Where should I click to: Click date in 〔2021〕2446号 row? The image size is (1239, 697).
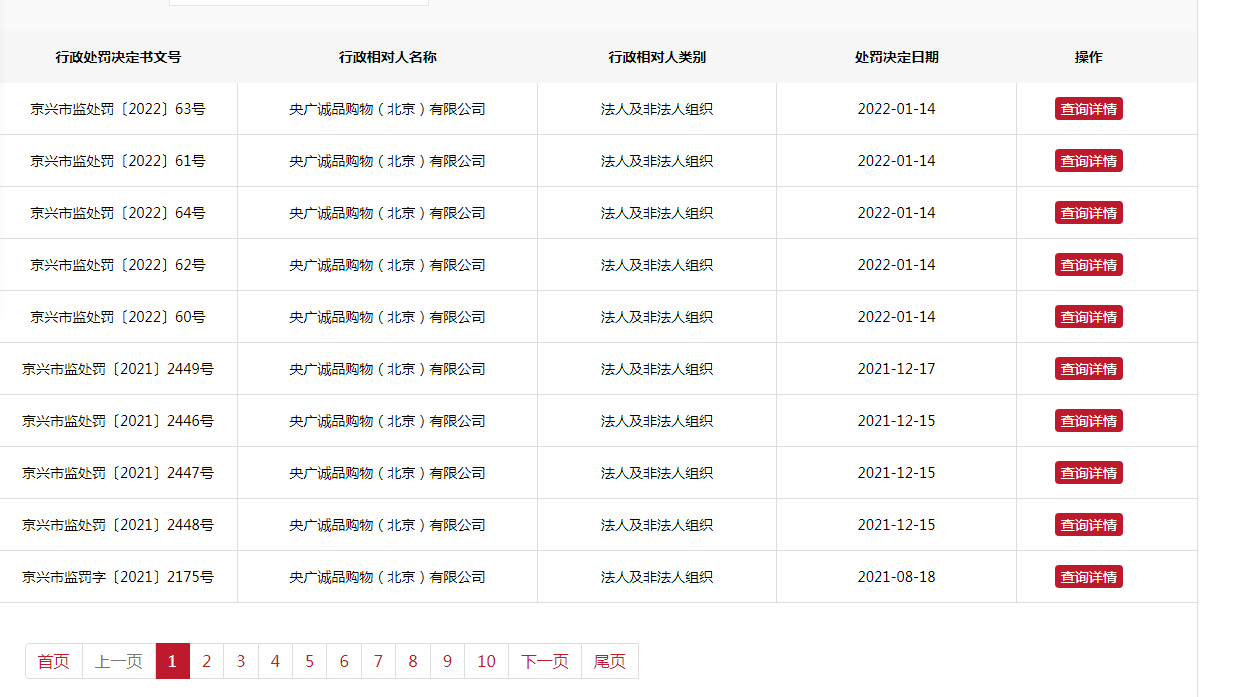[896, 421]
